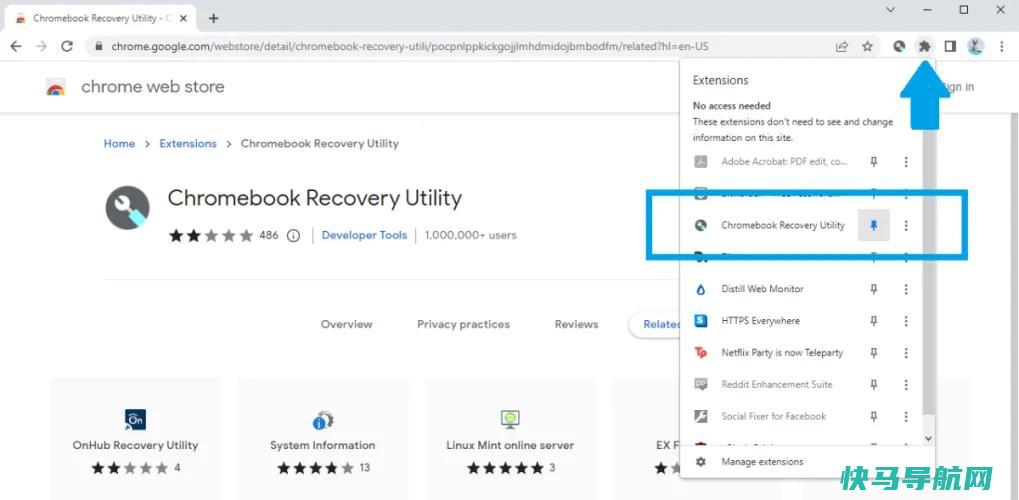Screen dimensions: 1019x500
Task: Open the OnHub Recovery Utility icon
Action: pyautogui.click(x=135, y=420)
